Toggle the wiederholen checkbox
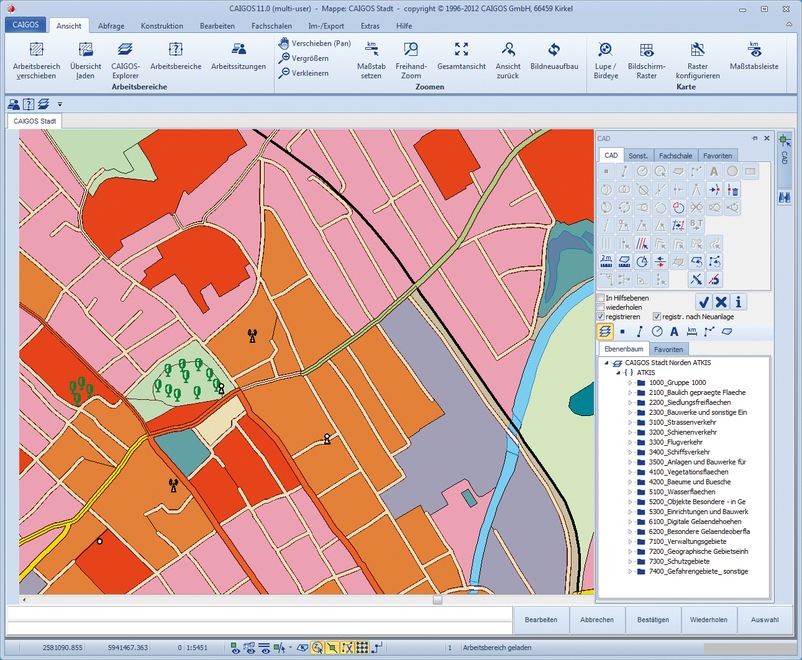The image size is (802, 660). 601,307
